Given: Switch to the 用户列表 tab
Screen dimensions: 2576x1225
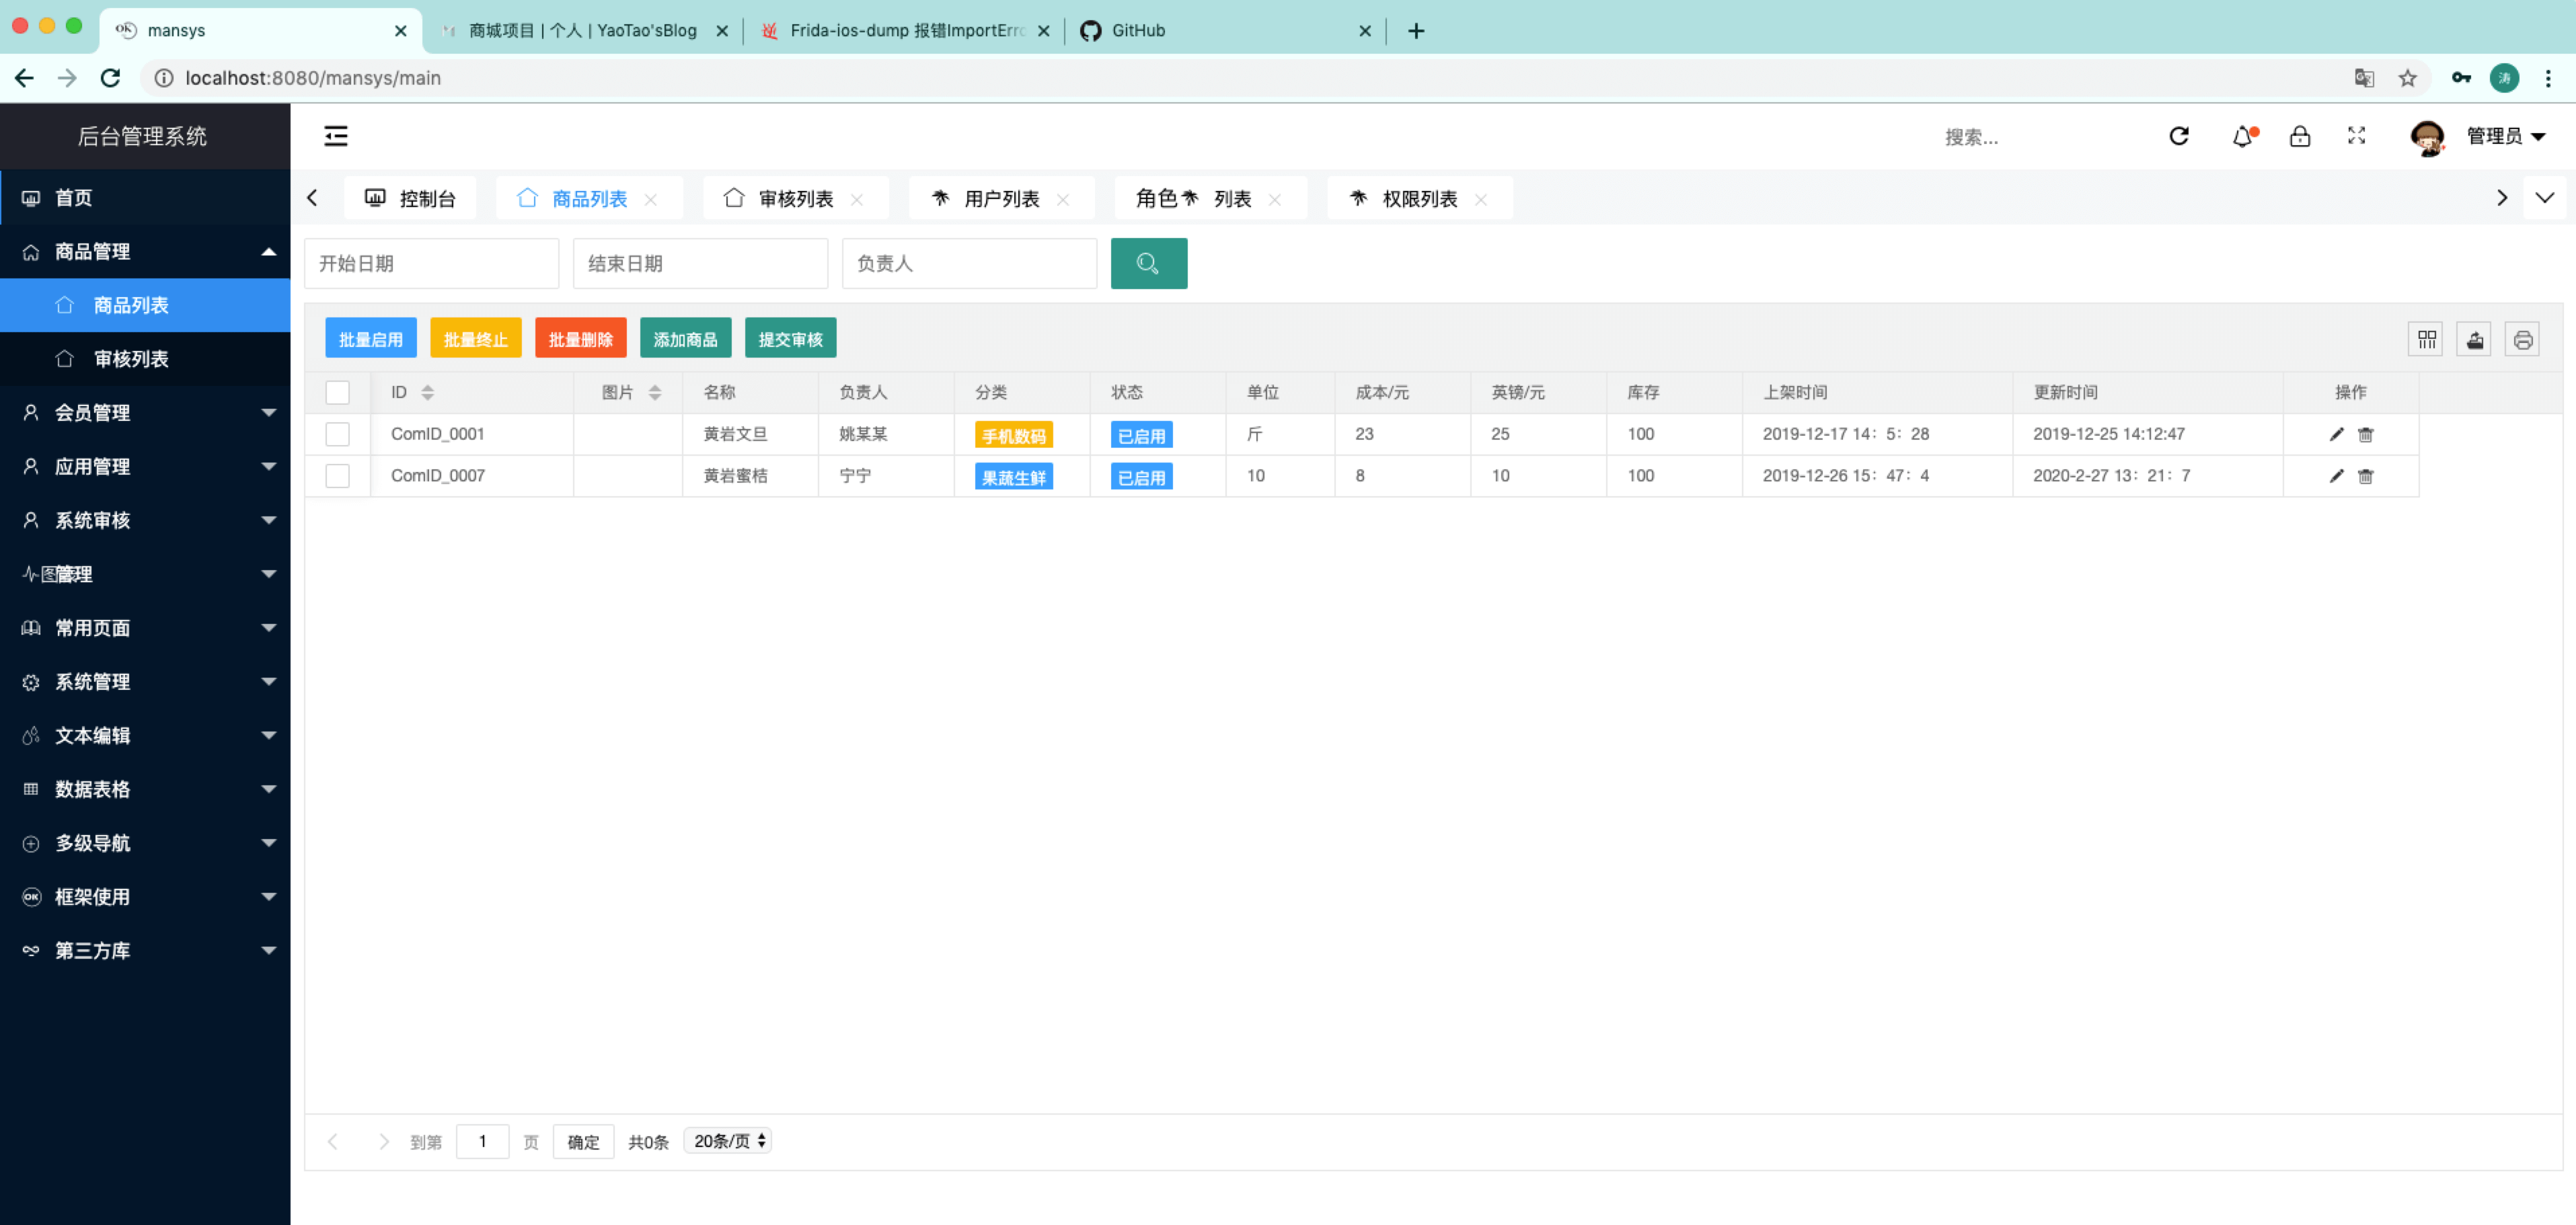Looking at the screenshot, I should [1001, 198].
